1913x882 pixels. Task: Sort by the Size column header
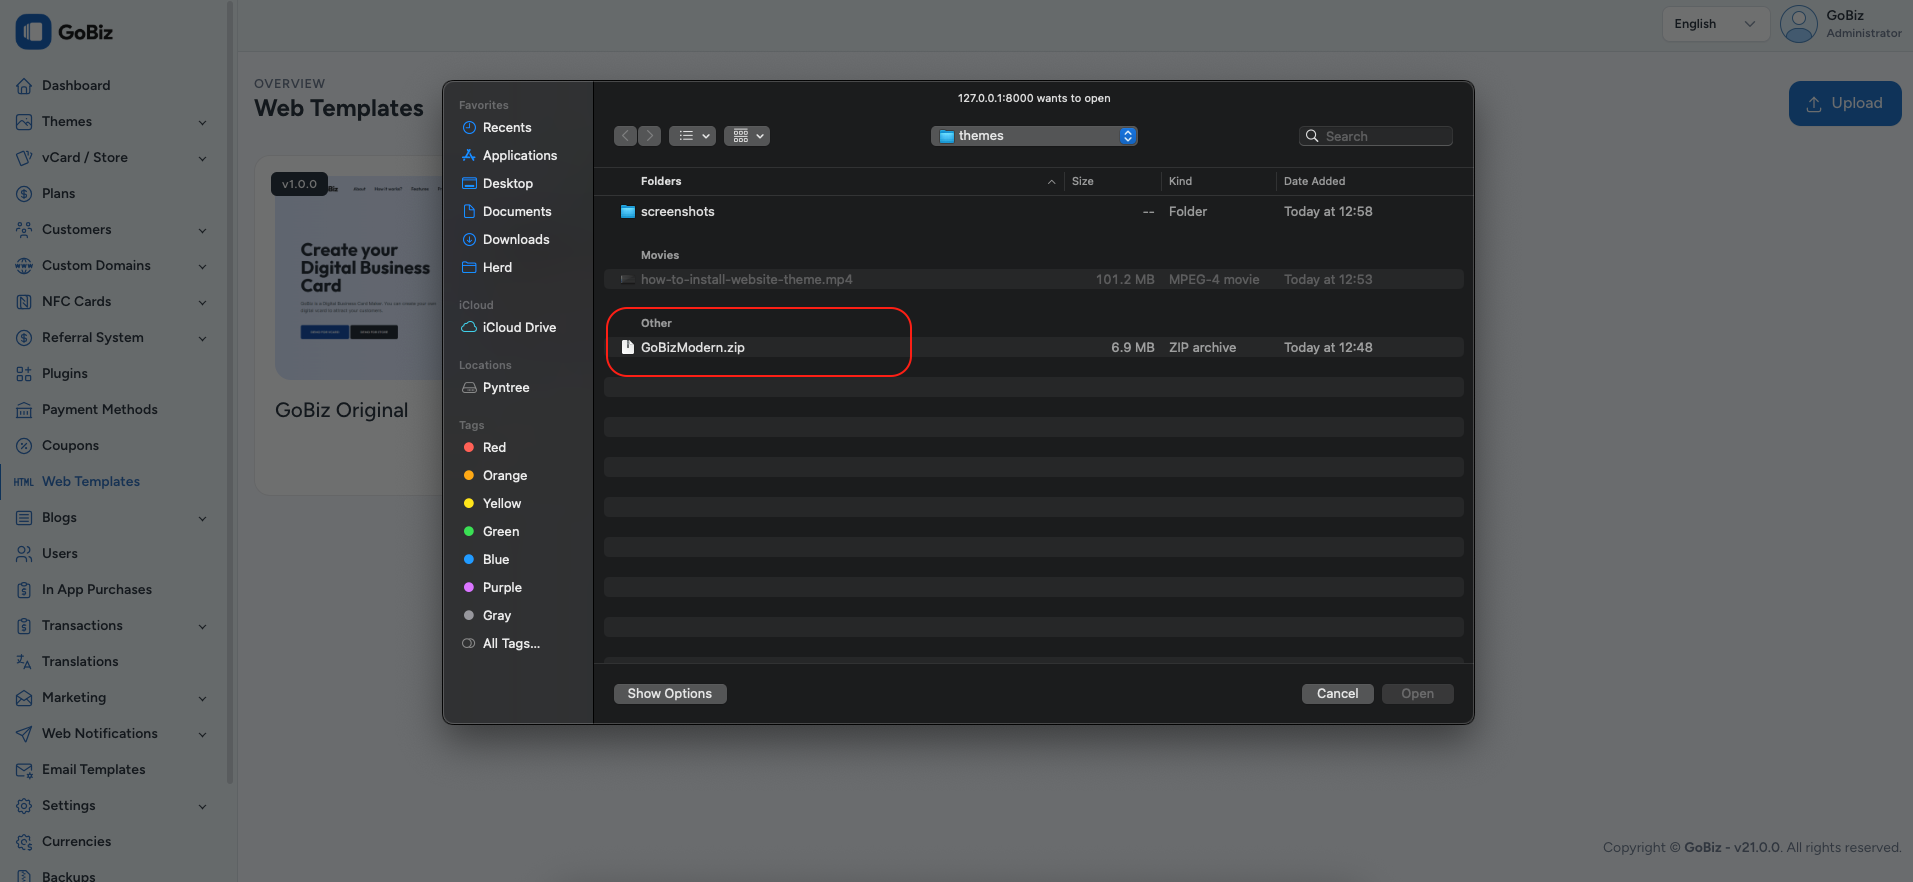pyautogui.click(x=1083, y=181)
